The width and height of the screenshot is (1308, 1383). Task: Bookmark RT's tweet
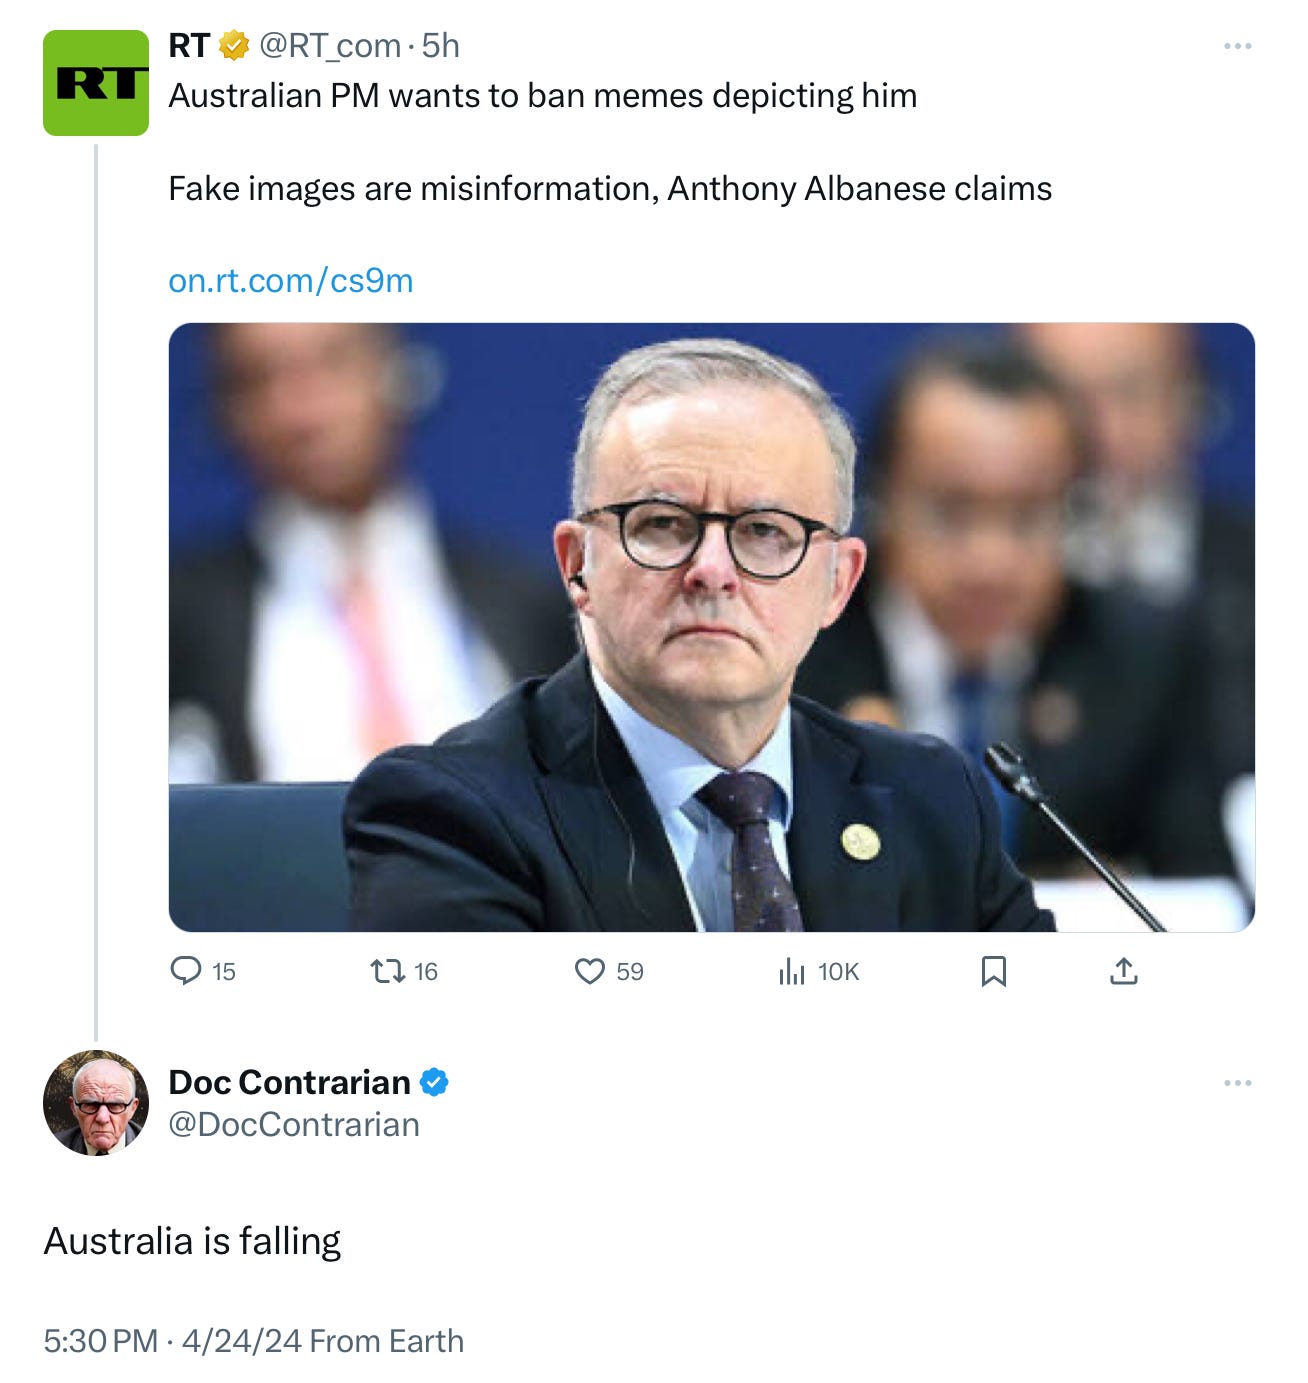coord(994,971)
